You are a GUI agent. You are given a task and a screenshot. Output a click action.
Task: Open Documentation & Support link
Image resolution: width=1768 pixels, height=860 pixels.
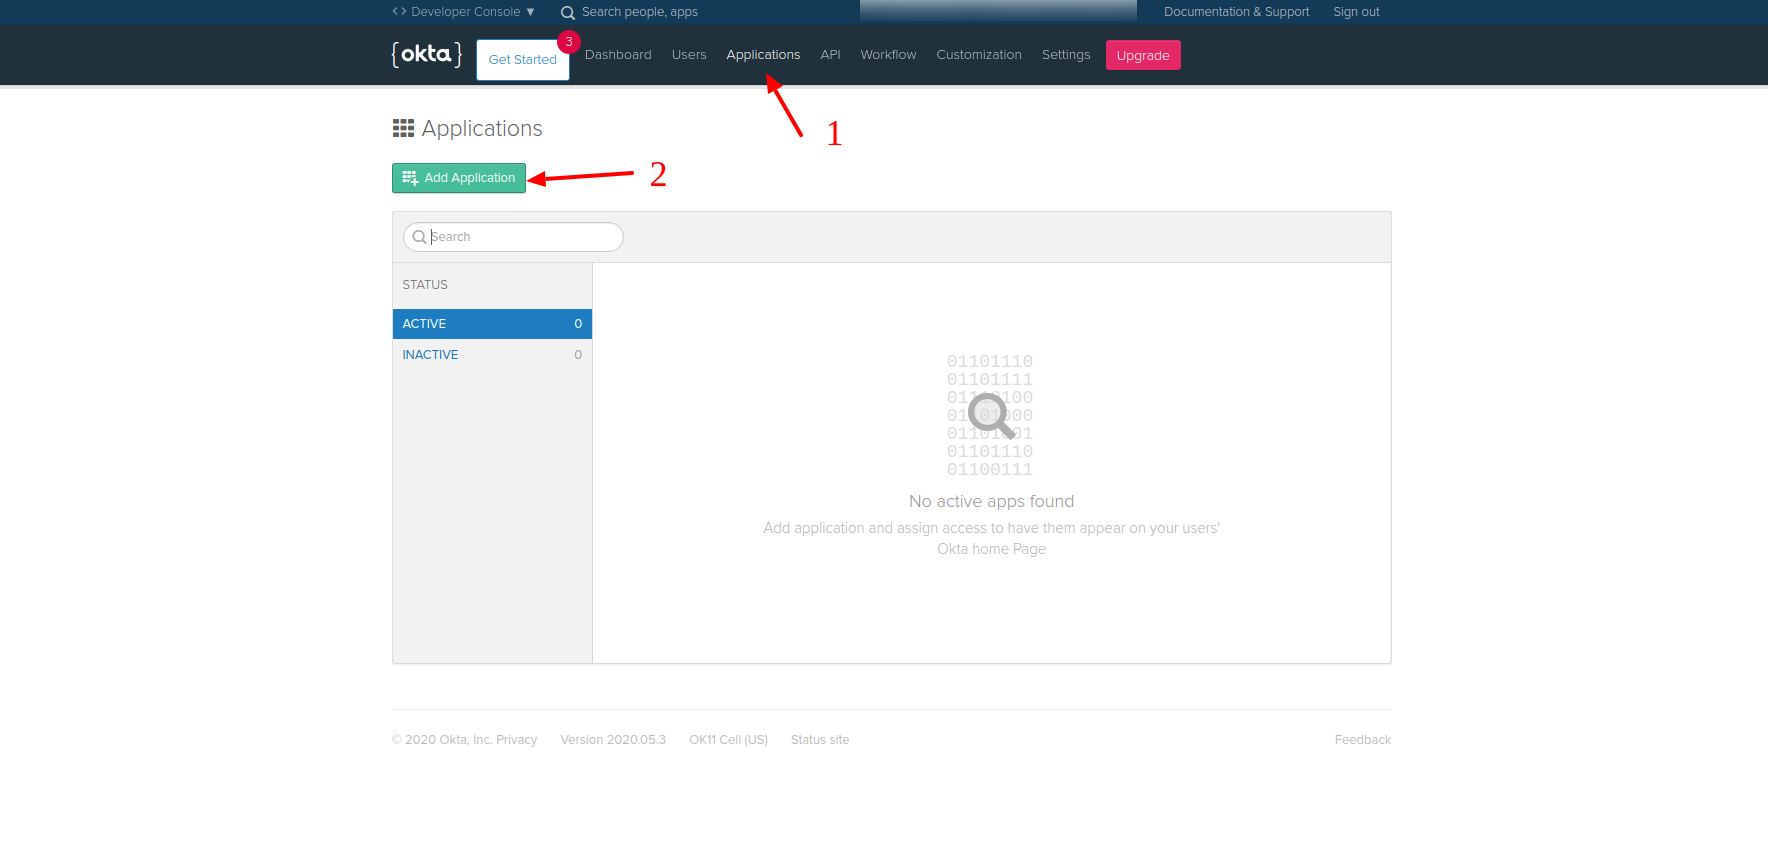pyautogui.click(x=1235, y=12)
